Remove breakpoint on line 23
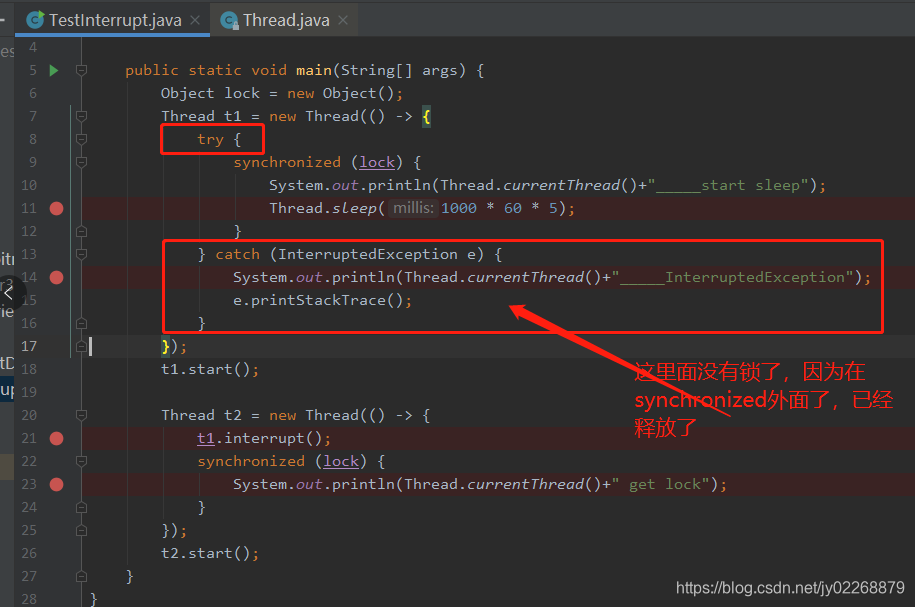 click(57, 484)
